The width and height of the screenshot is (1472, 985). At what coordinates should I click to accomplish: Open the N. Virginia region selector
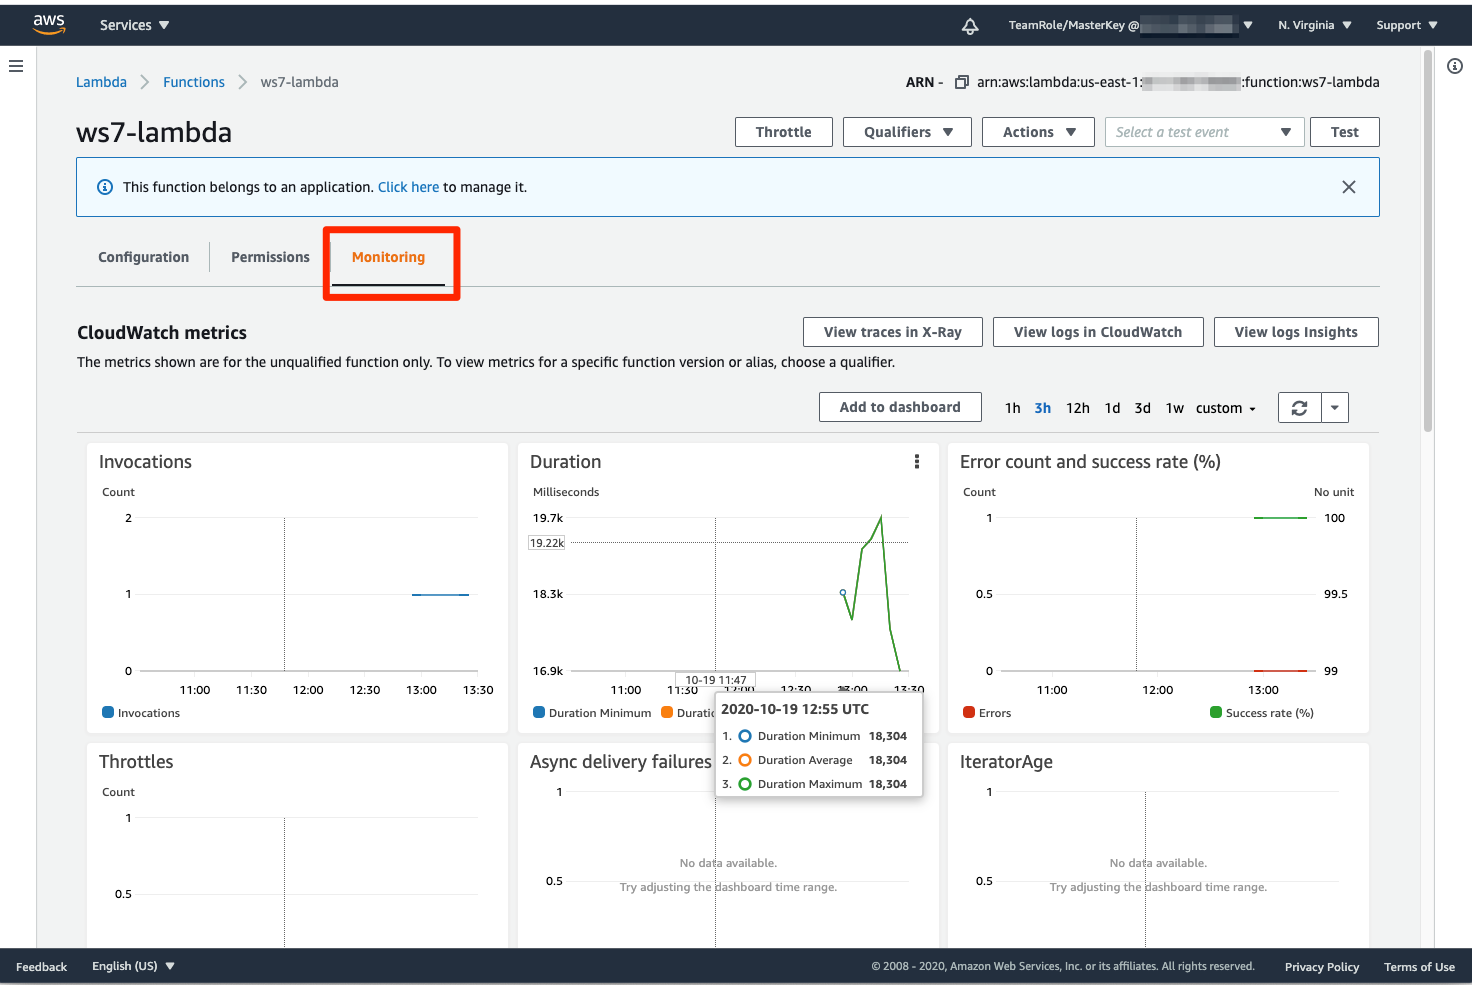pyautogui.click(x=1315, y=25)
